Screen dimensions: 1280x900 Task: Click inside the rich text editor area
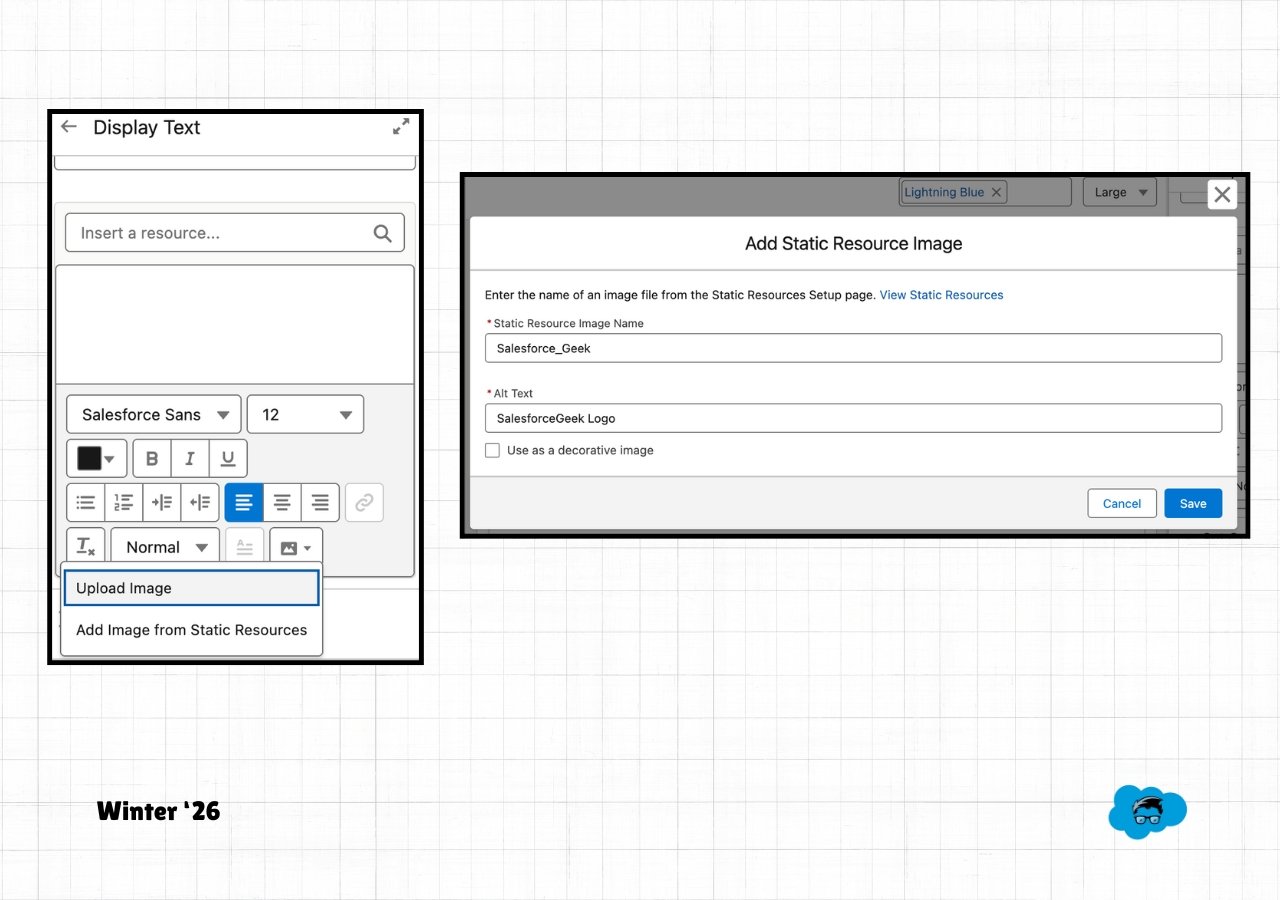click(235, 324)
